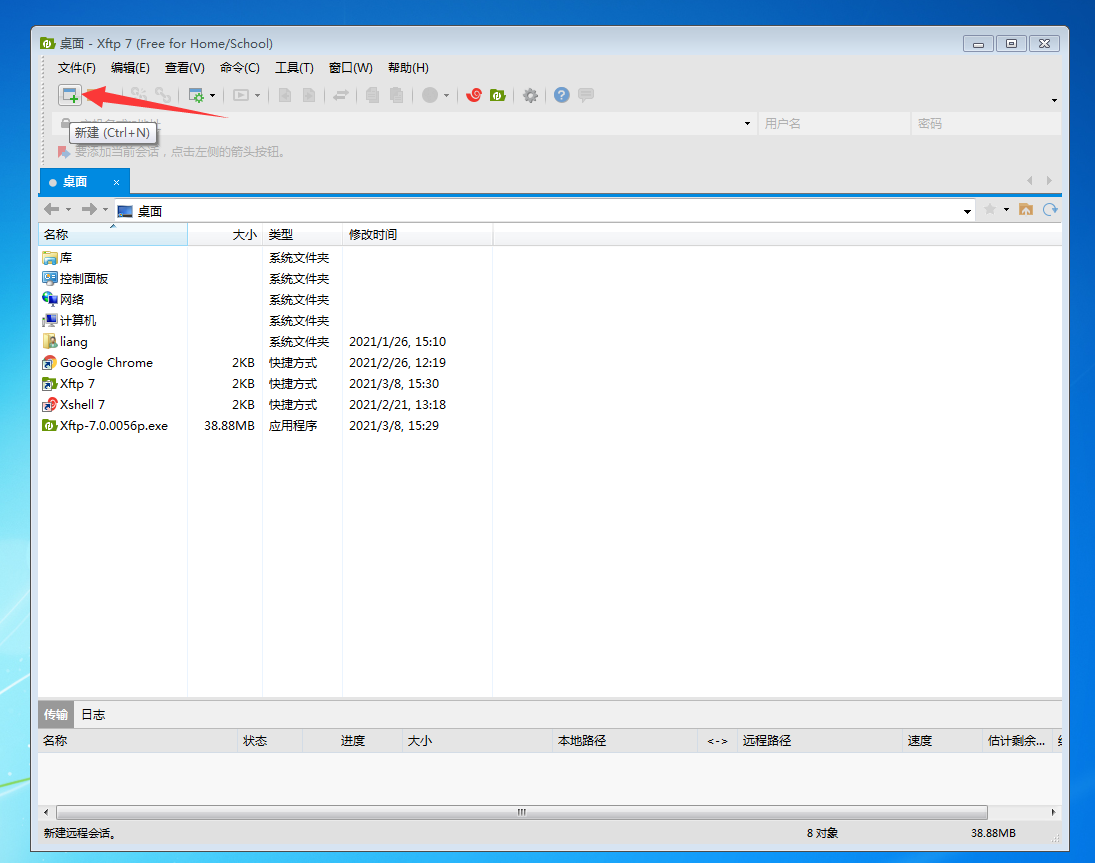Click the 密码 input field
Image resolution: width=1095 pixels, height=863 pixels.
(986, 124)
